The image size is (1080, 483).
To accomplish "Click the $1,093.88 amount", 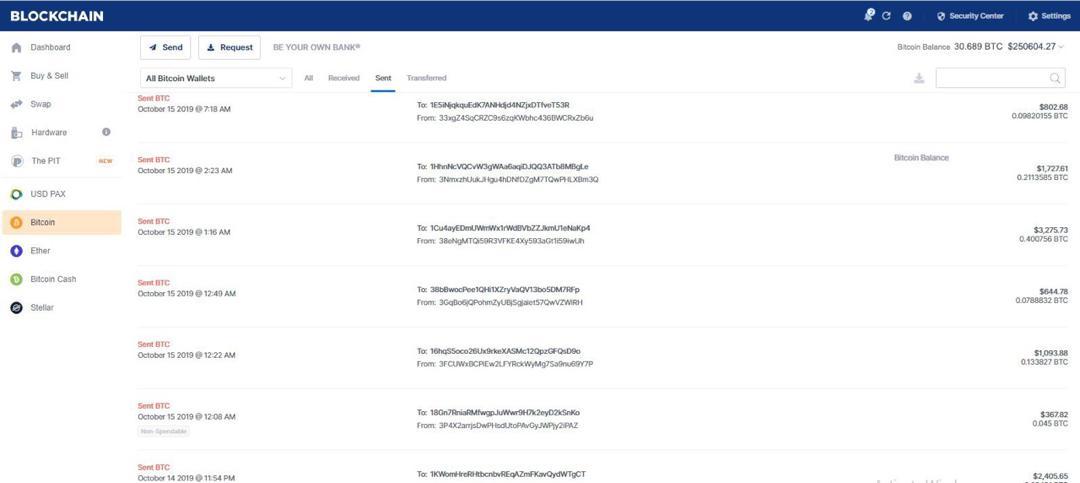I will [1051, 353].
